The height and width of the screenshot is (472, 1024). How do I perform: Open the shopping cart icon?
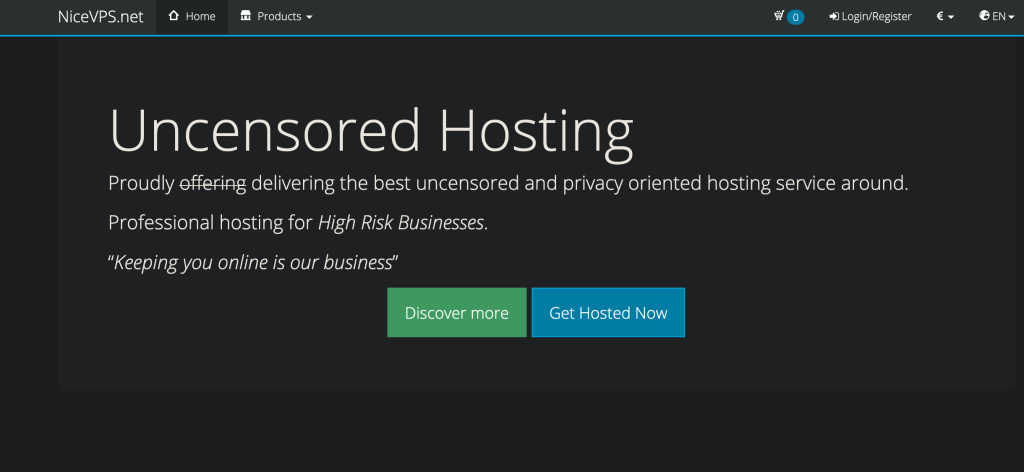(778, 16)
